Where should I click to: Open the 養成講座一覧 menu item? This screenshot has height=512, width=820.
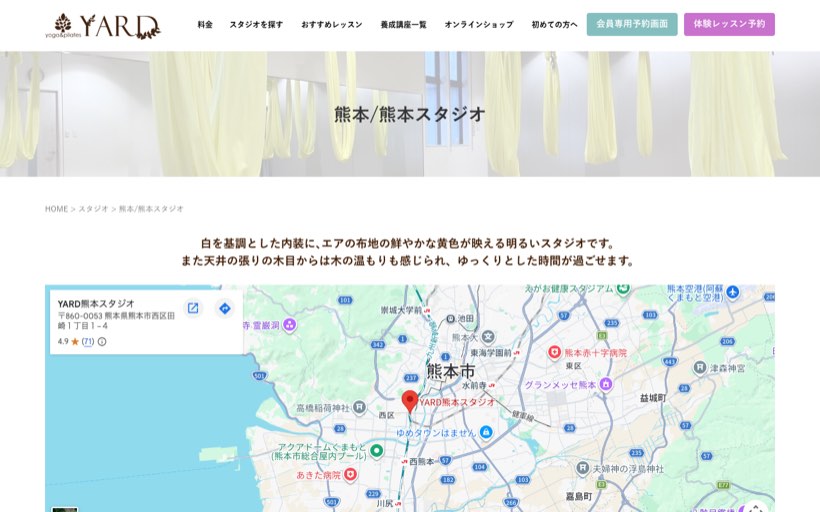tap(403, 25)
